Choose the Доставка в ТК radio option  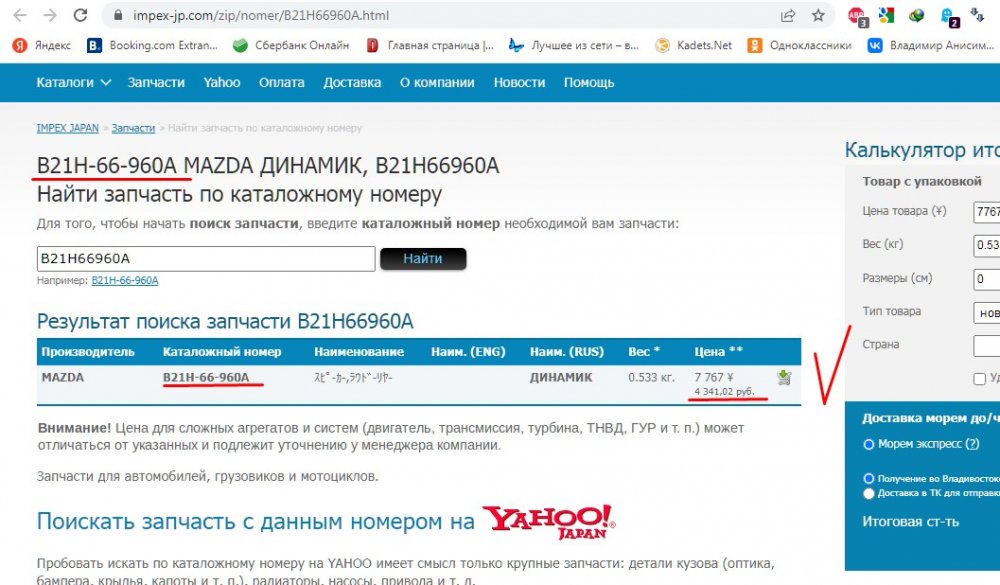pyautogui.click(x=868, y=493)
